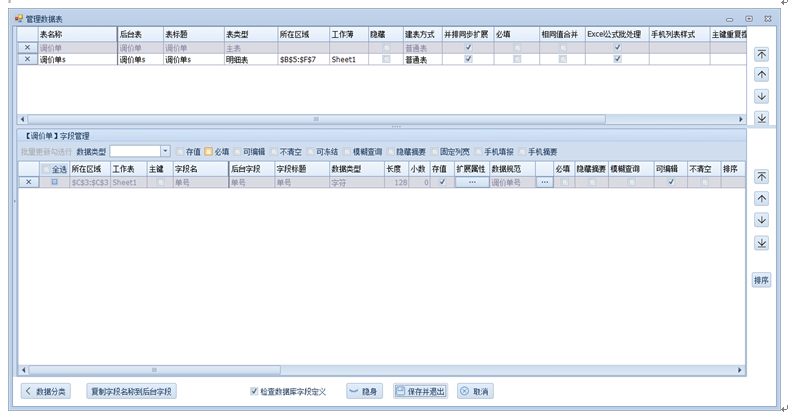
Task: Delete the 单号 field row
Action: [x=27, y=182]
